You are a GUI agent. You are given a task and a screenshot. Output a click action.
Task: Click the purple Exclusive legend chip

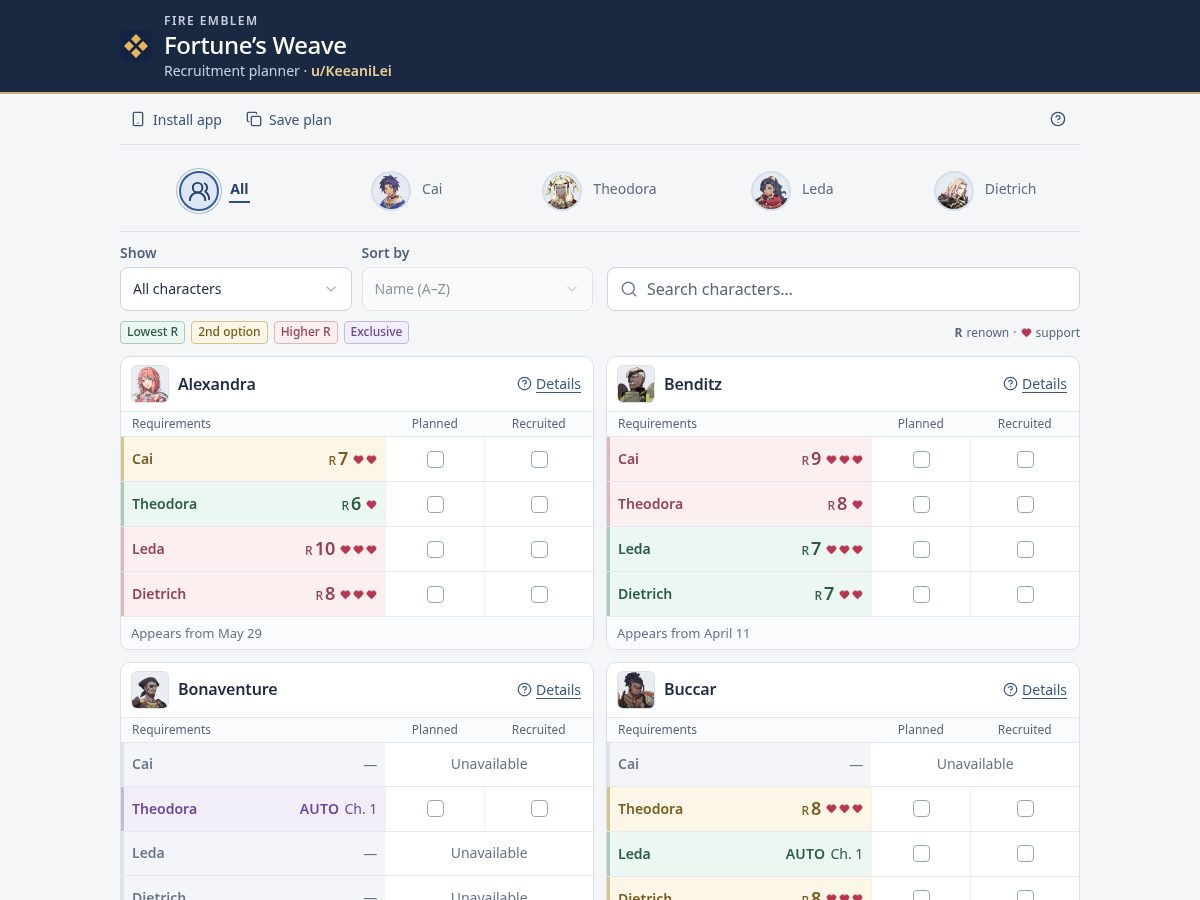377,332
